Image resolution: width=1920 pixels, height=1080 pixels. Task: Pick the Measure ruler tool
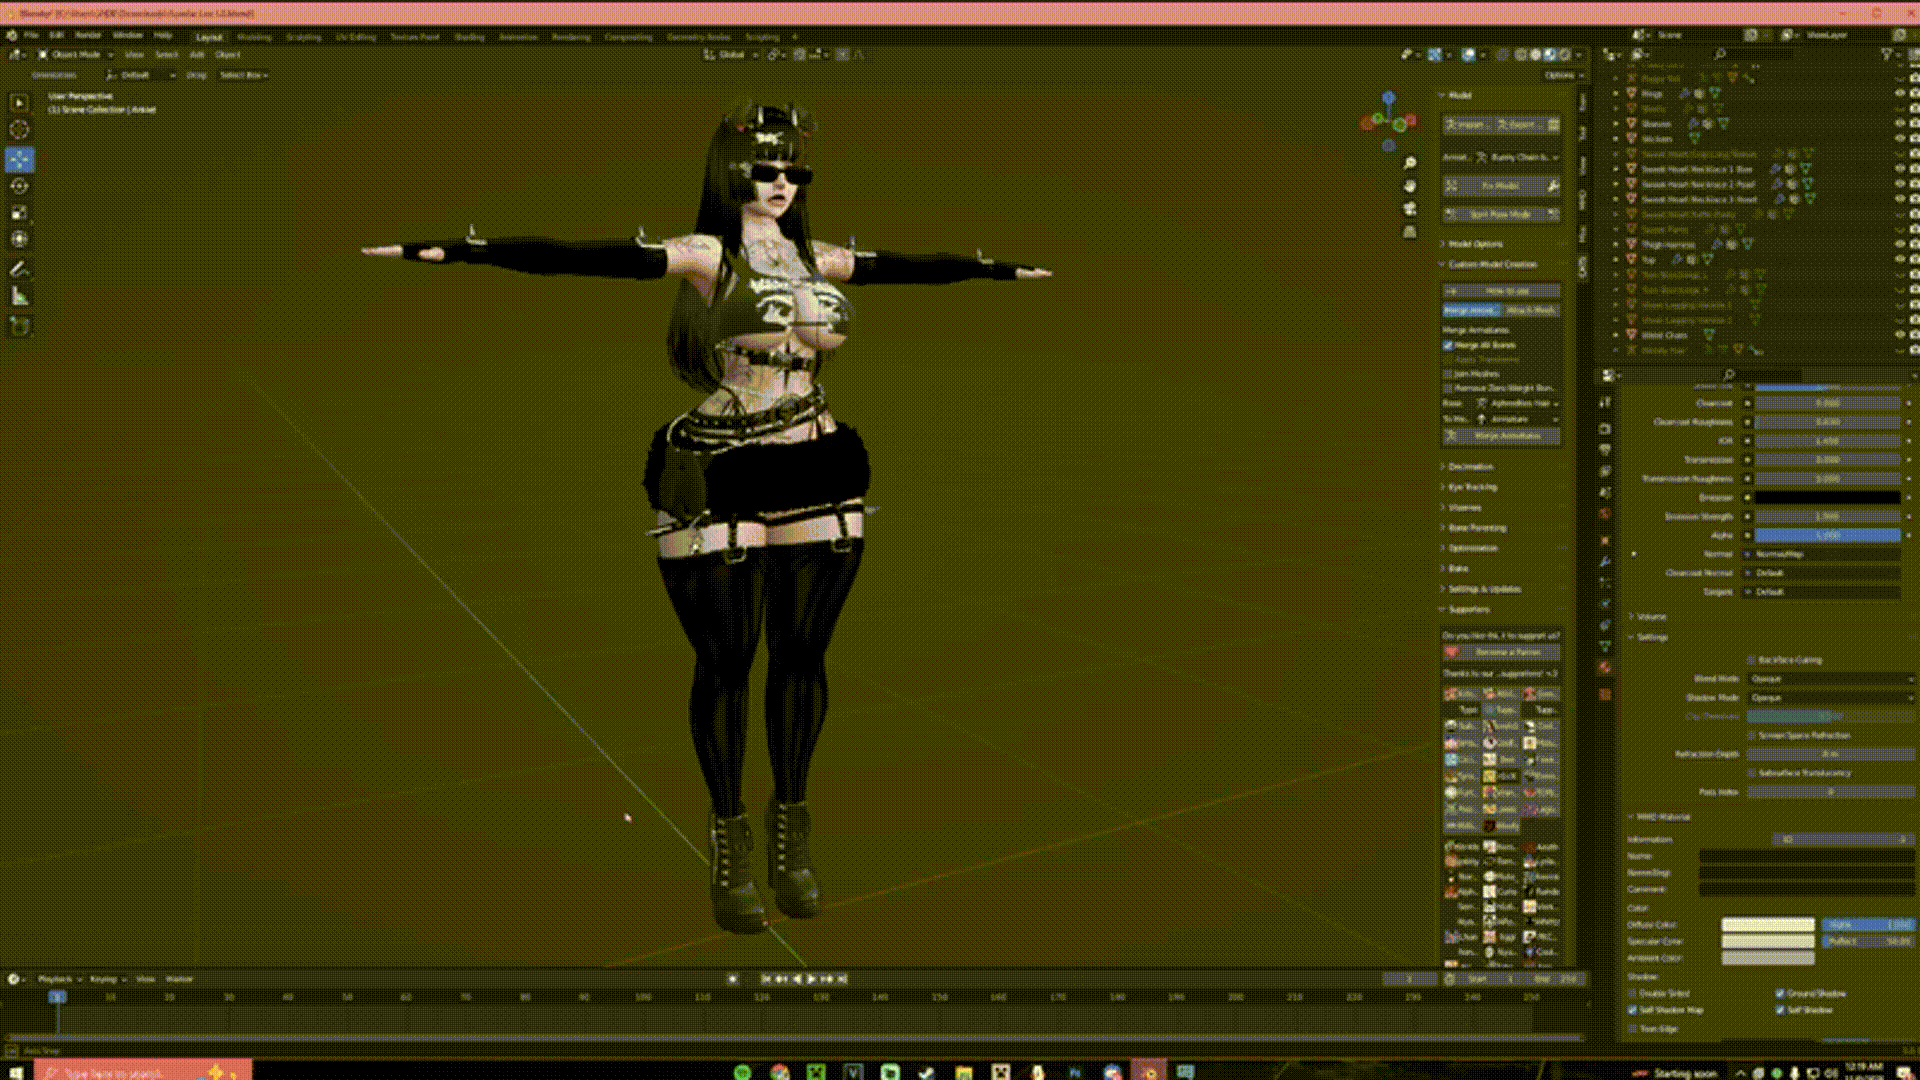click(x=19, y=296)
